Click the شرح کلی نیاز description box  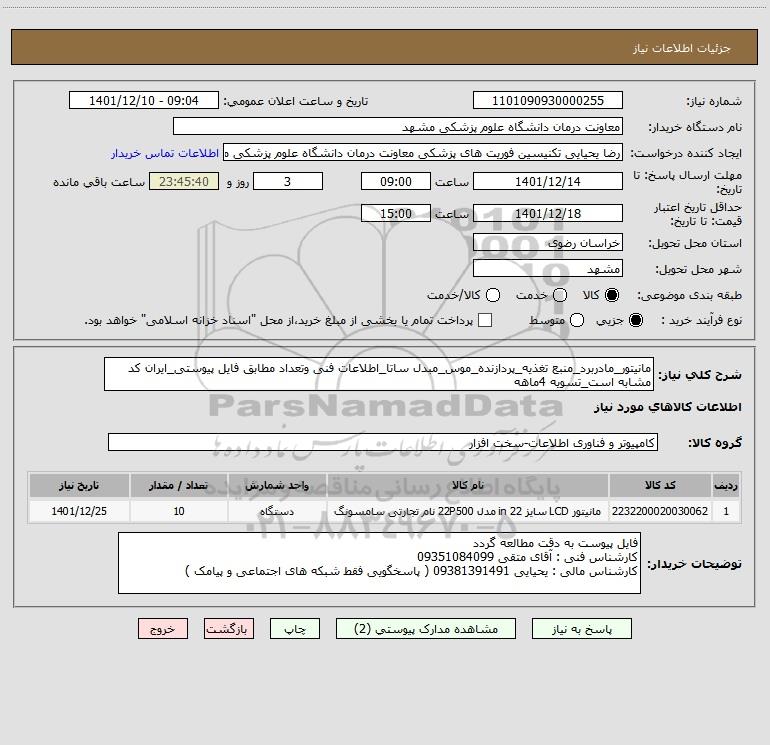379,374
